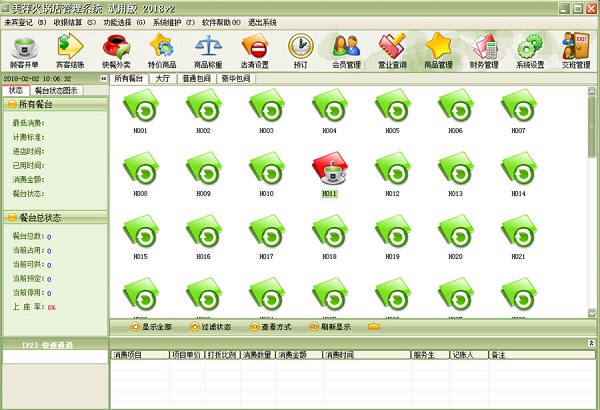Image resolution: width=600 pixels, height=410 pixels.
Task: Click the 商品管理 star icon
Action: [x=438, y=51]
